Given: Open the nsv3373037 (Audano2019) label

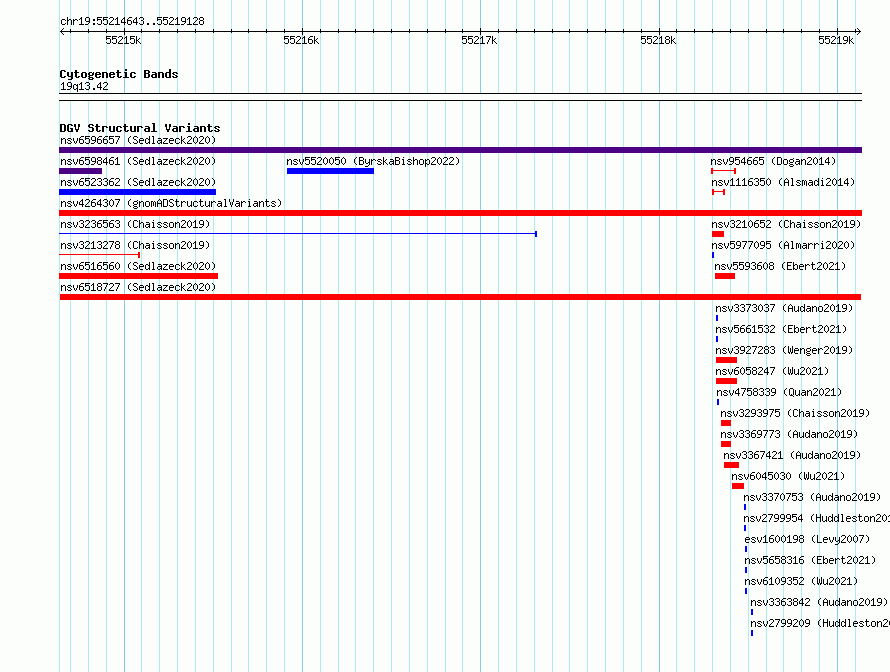Looking at the screenshot, I should [x=784, y=308].
